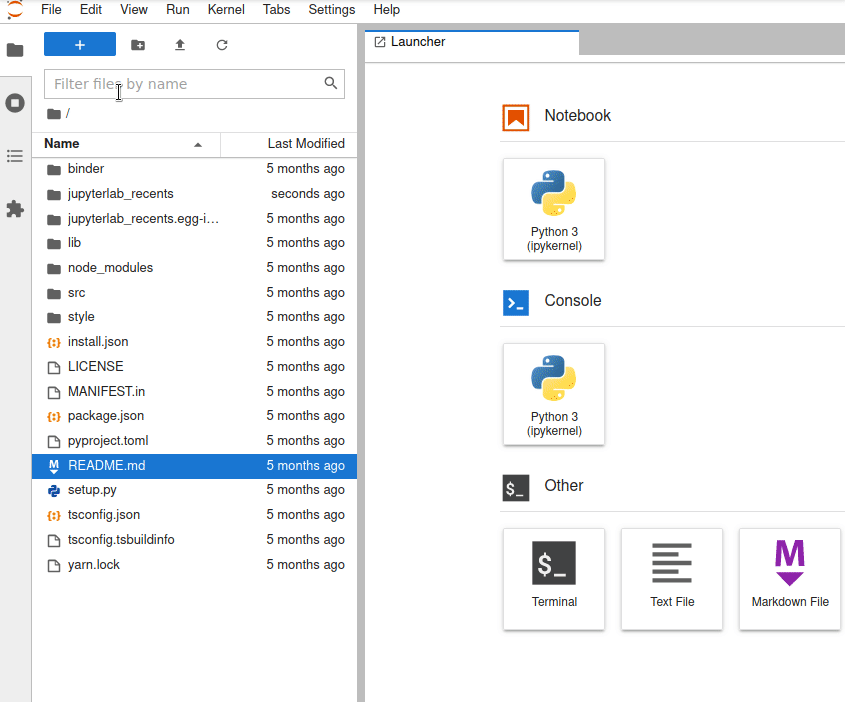Click the search magnifier icon in filter box
Screen dimensions: 845x702
(331, 83)
